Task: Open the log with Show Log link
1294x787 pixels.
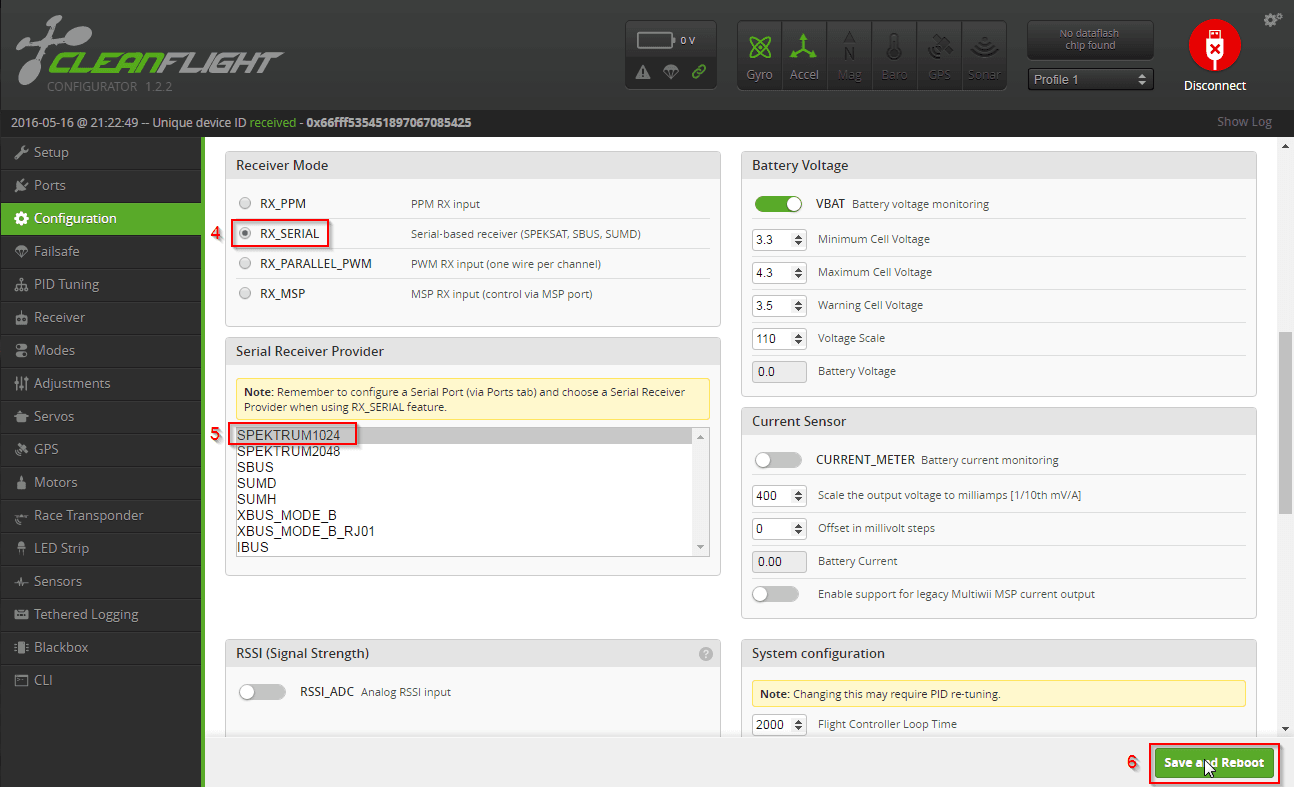Action: click(x=1244, y=121)
